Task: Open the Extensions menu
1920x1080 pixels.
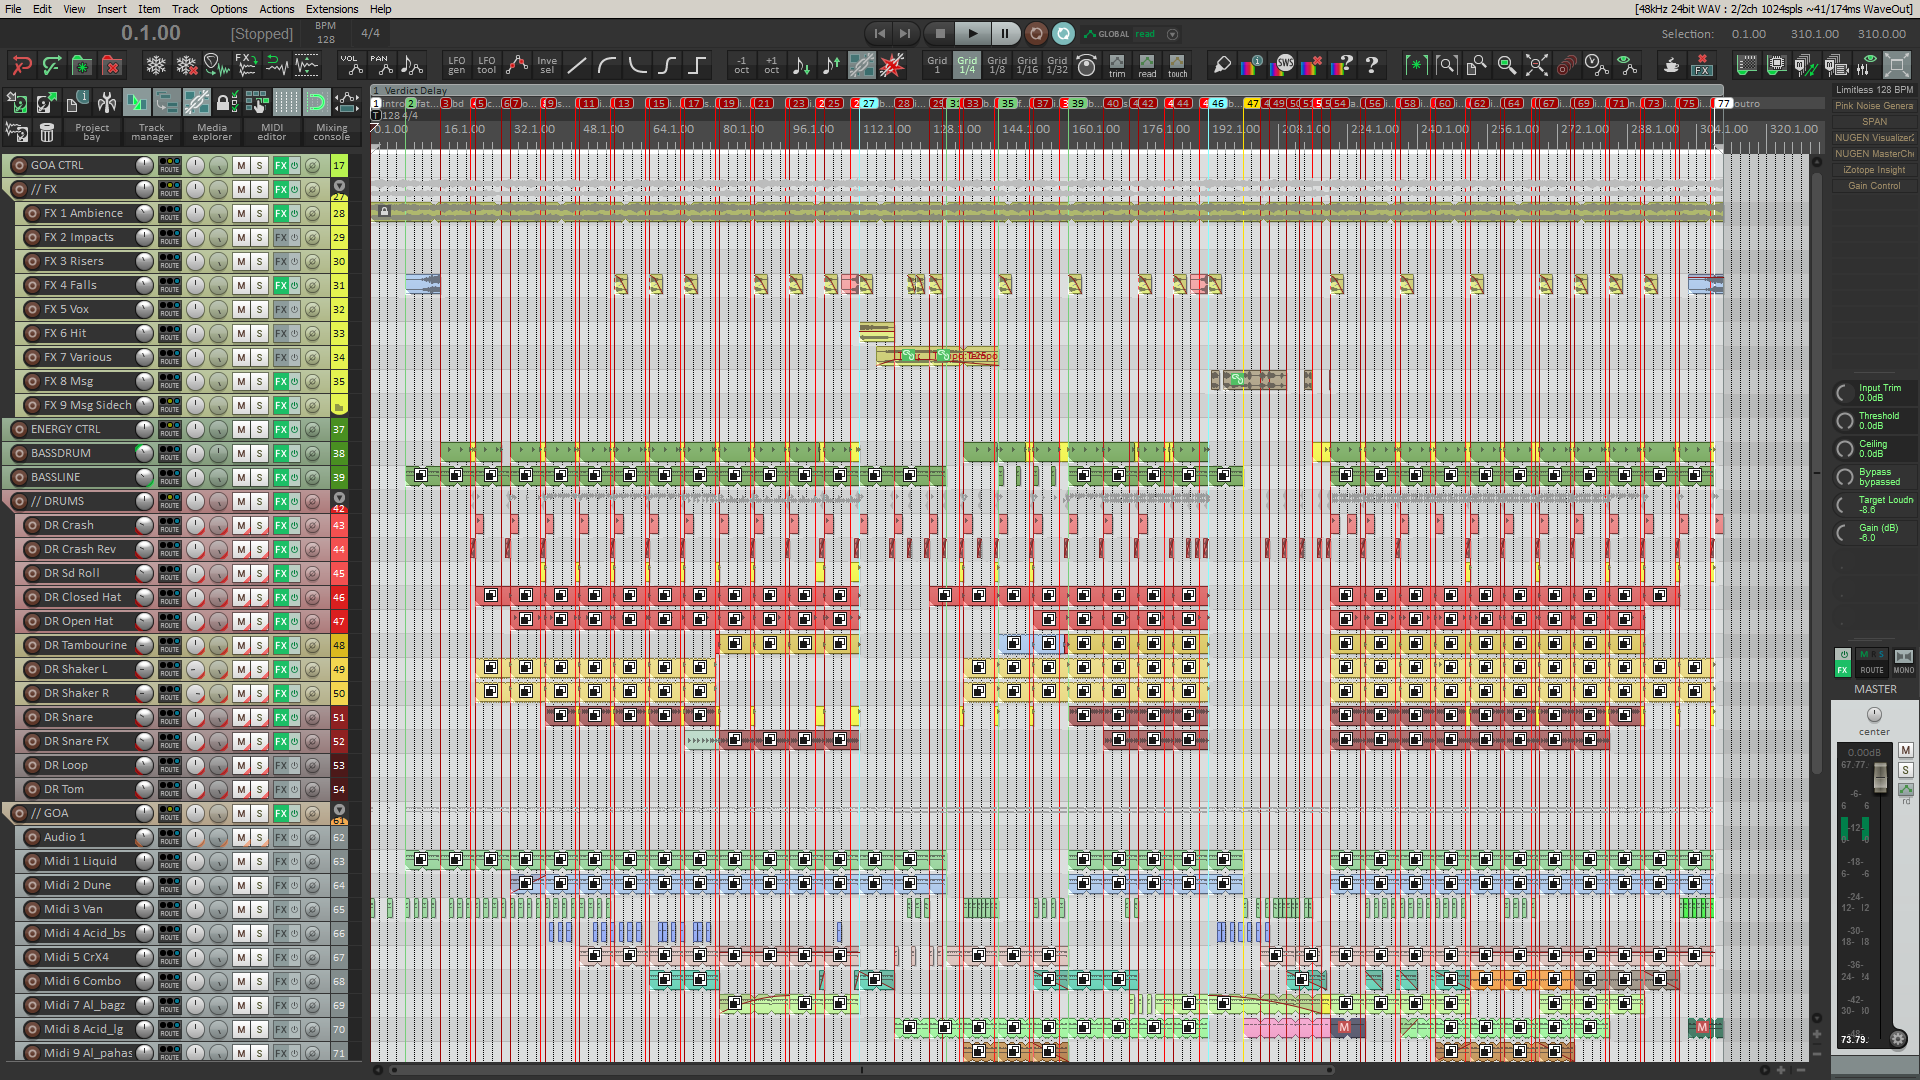Action: (x=332, y=9)
